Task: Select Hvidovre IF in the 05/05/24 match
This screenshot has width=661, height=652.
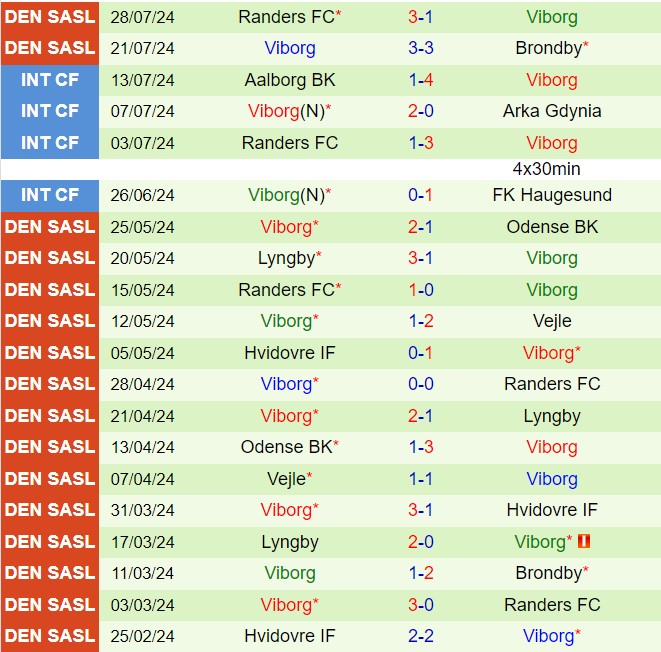Action: pos(289,353)
